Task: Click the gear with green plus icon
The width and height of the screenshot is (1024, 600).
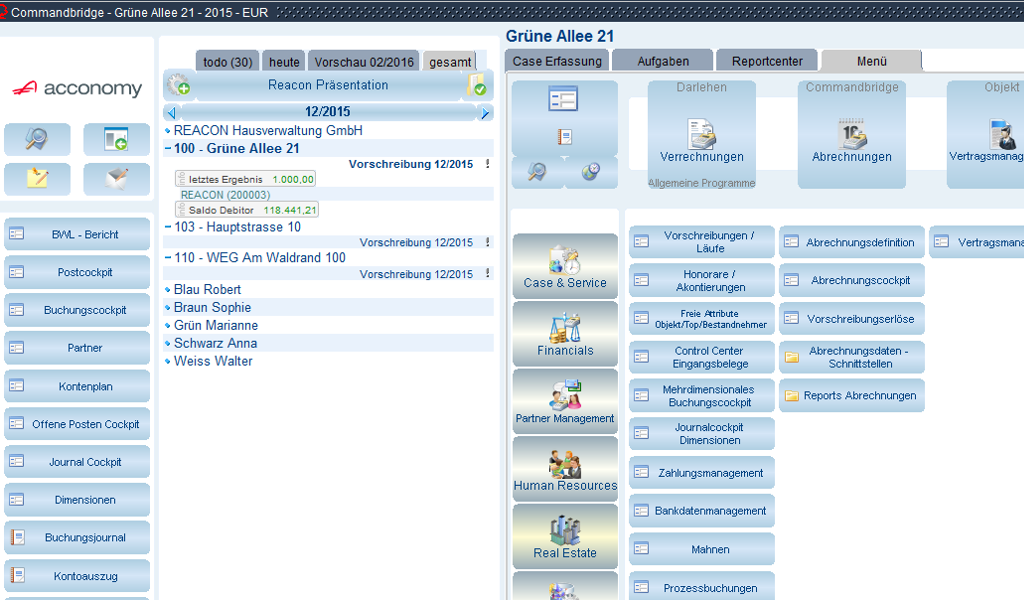Action: pyautogui.click(x=178, y=85)
